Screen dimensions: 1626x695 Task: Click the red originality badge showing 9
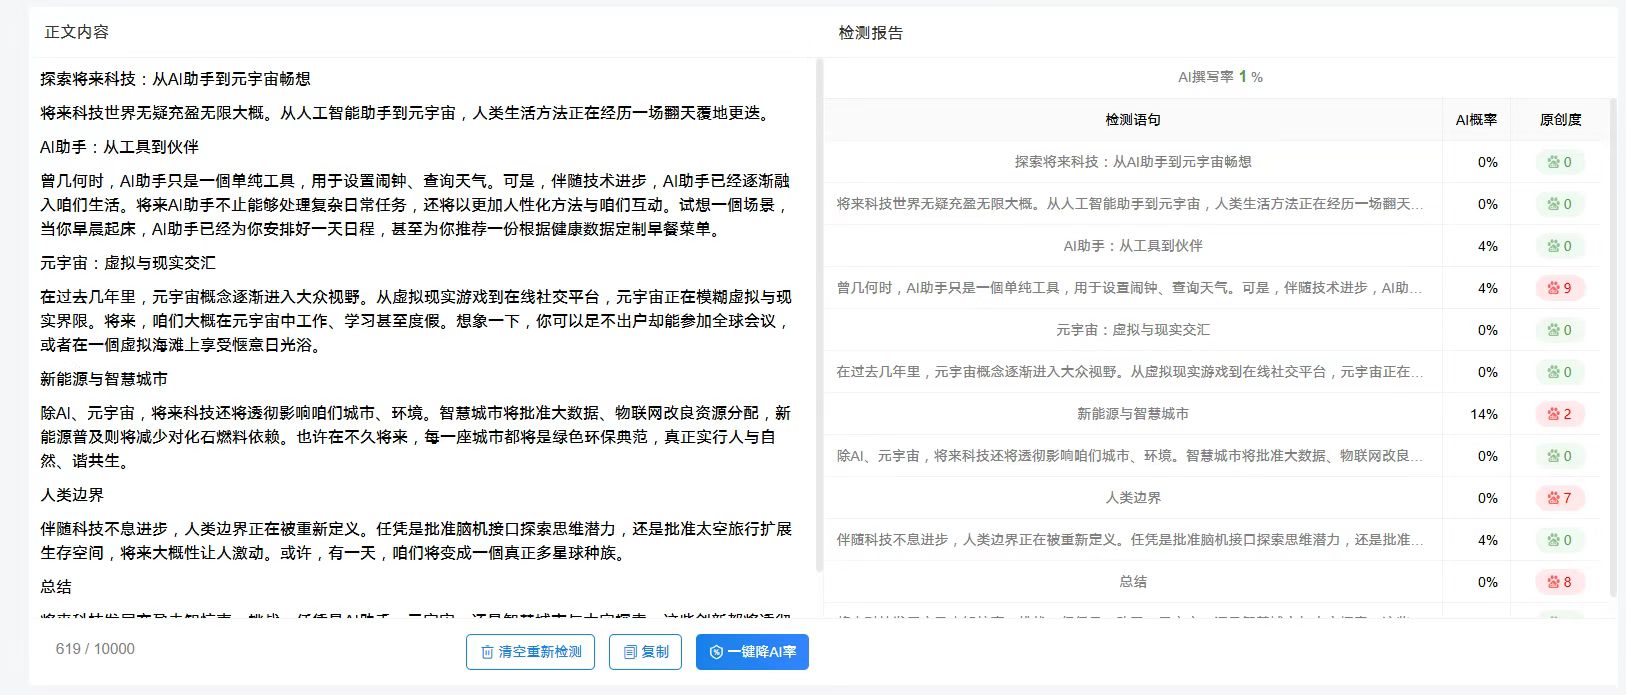1559,288
